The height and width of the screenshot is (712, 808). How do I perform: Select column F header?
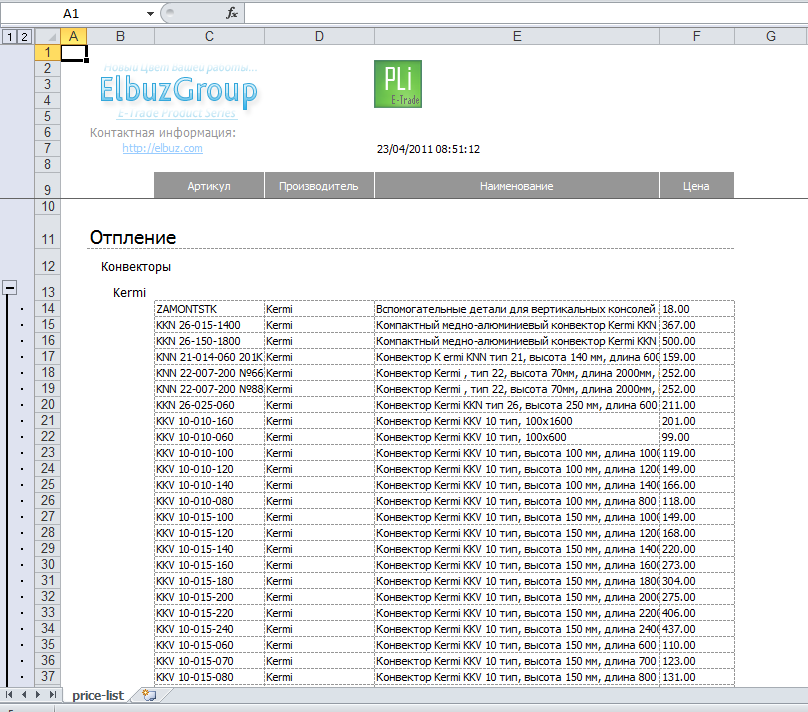click(697, 36)
